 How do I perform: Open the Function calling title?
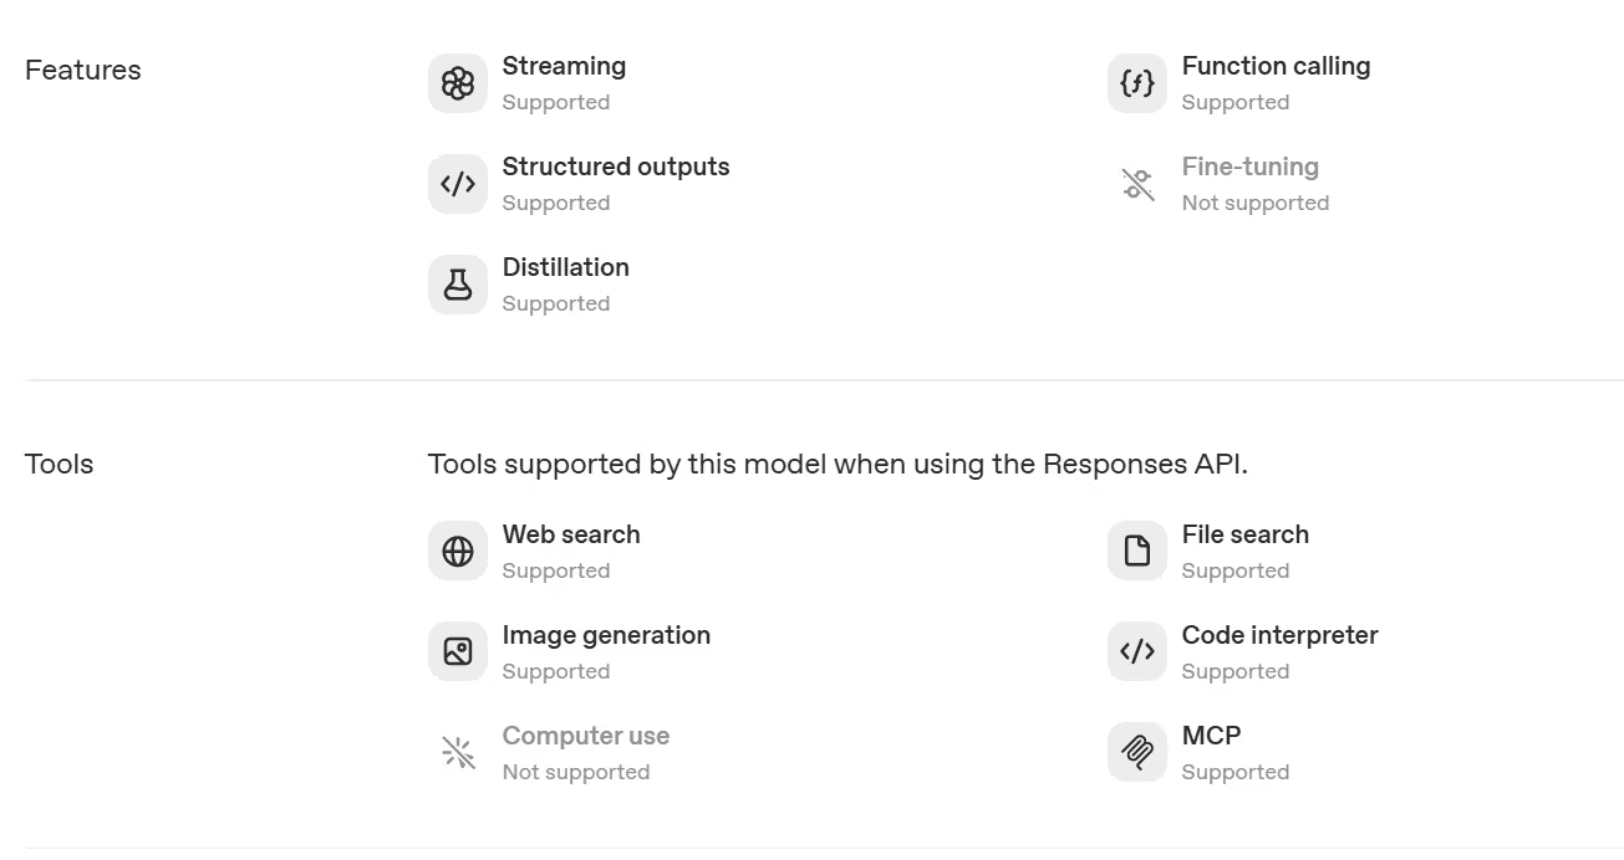pos(1276,66)
